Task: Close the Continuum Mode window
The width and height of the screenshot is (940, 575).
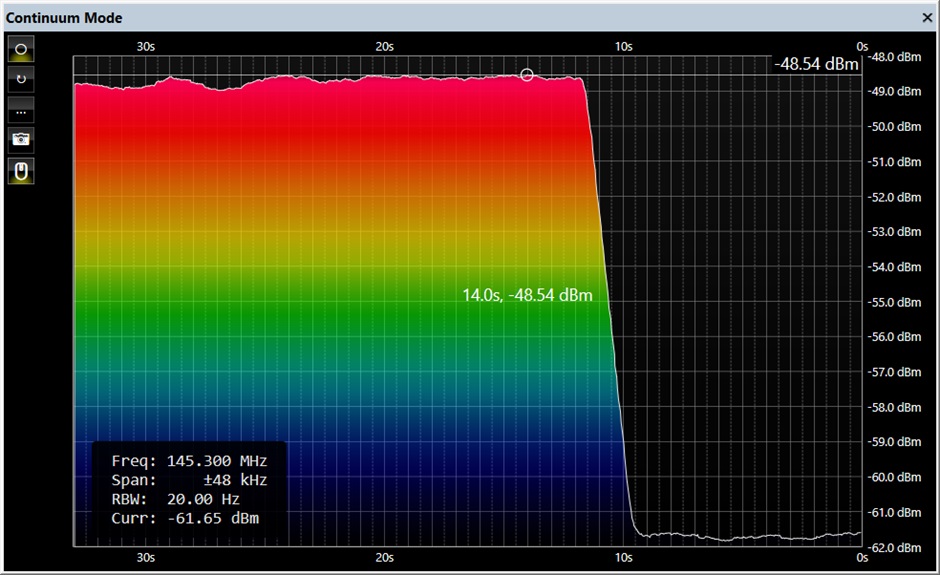Action: 927,18
